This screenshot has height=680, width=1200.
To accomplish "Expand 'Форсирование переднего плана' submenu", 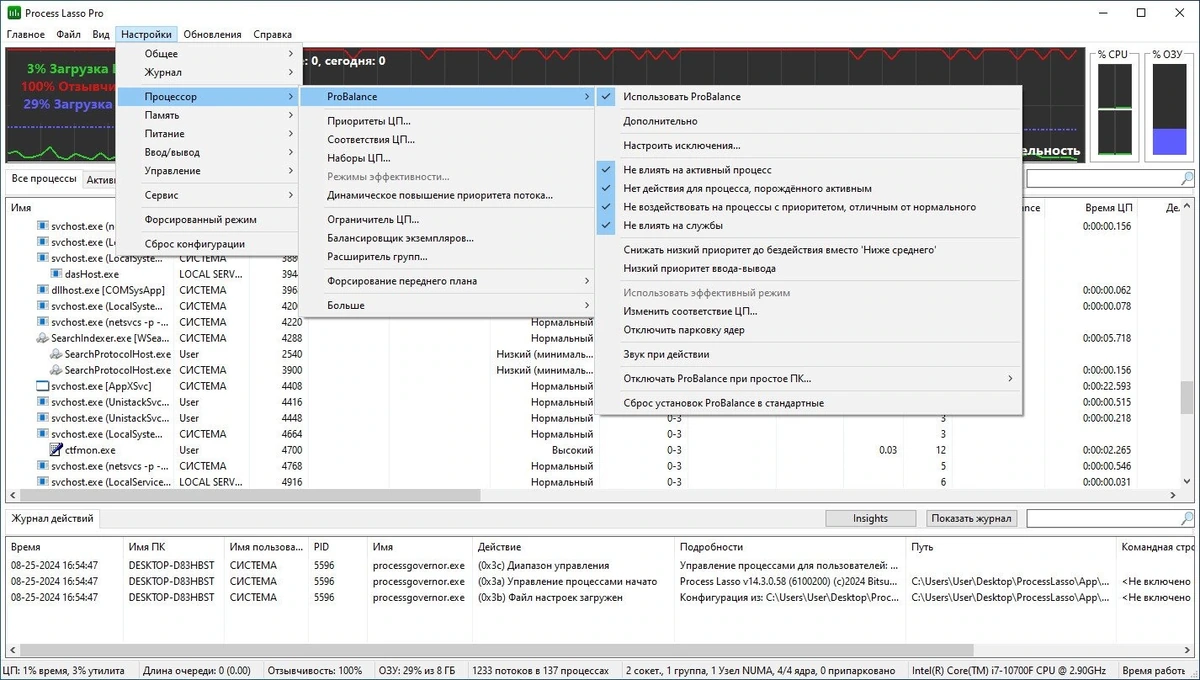I will click(447, 281).
